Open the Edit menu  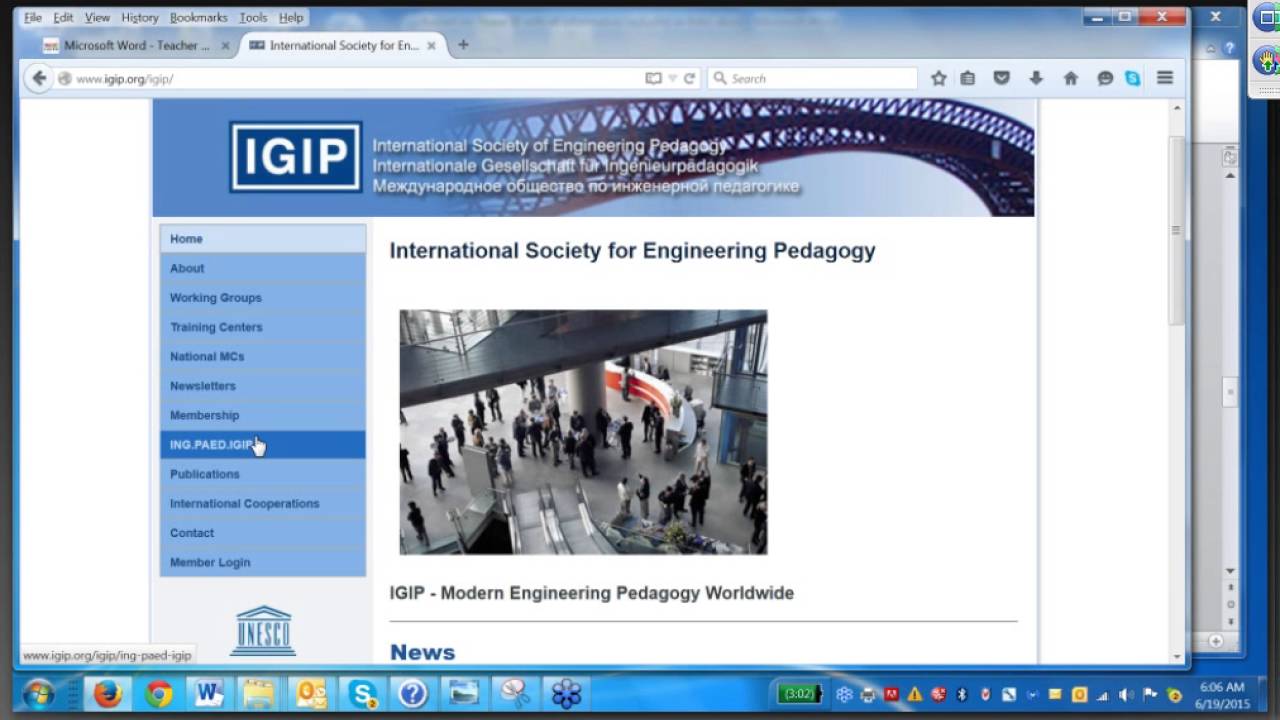pos(63,18)
